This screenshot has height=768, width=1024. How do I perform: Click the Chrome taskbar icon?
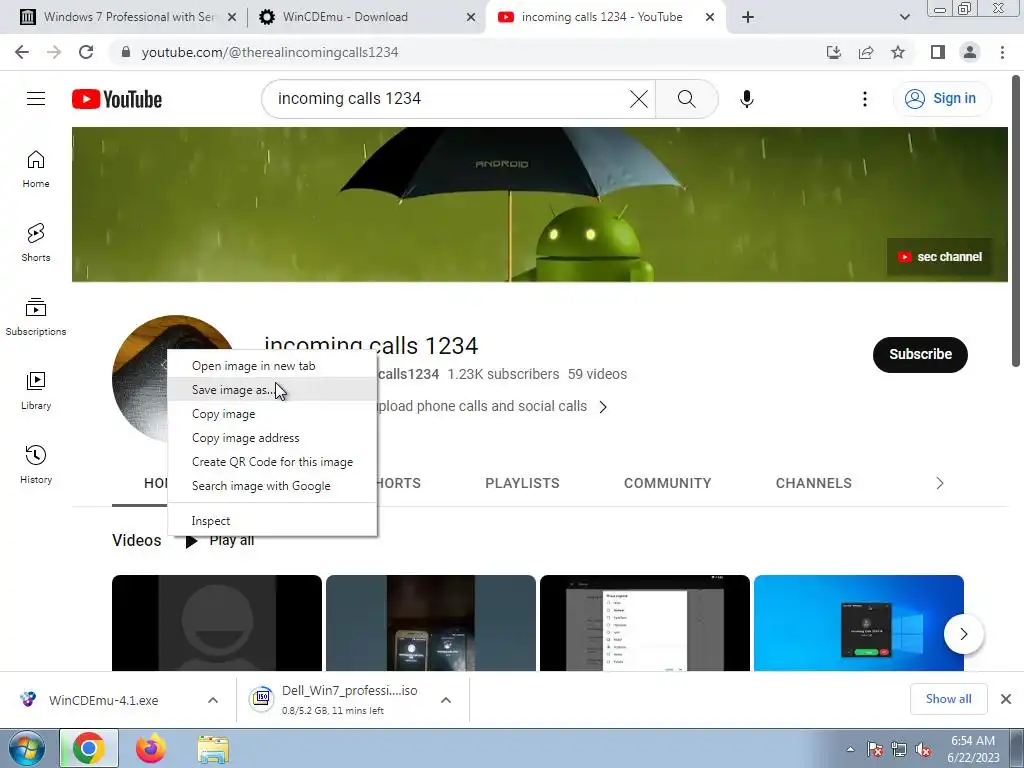tap(89, 748)
